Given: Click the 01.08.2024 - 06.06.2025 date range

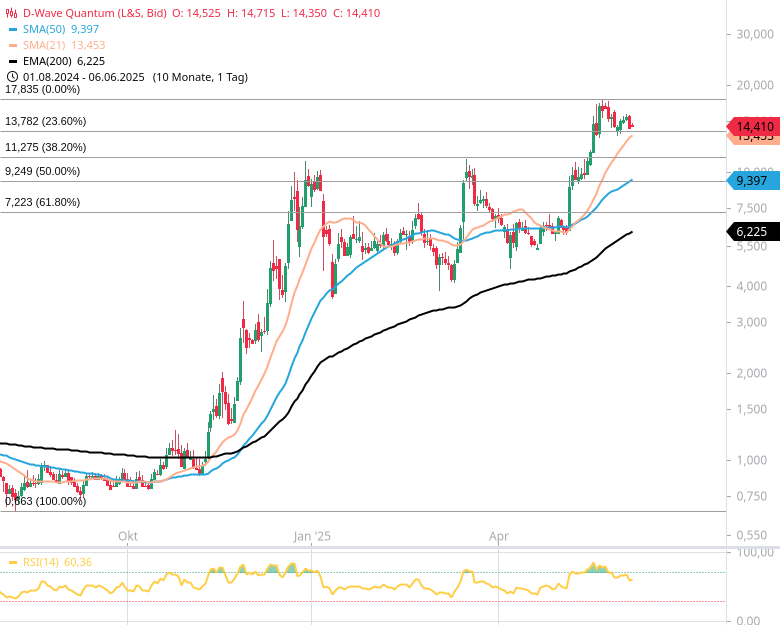Looking at the screenshot, I should (x=85, y=77).
